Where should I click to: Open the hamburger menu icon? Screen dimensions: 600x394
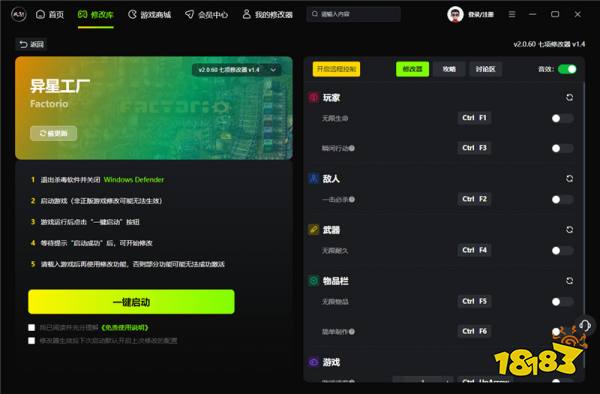(512, 15)
